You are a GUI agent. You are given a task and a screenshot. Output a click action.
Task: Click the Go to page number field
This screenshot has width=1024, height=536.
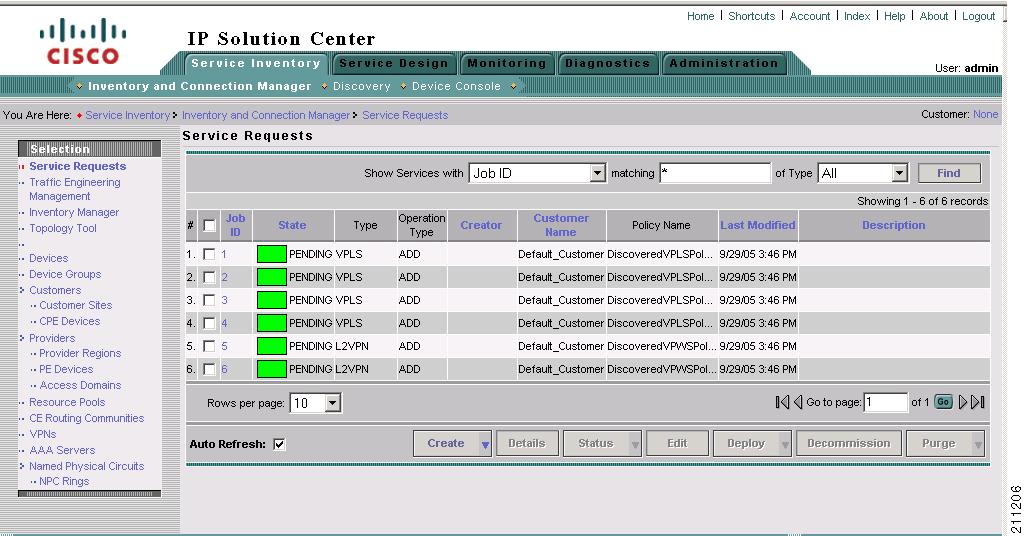pos(886,402)
